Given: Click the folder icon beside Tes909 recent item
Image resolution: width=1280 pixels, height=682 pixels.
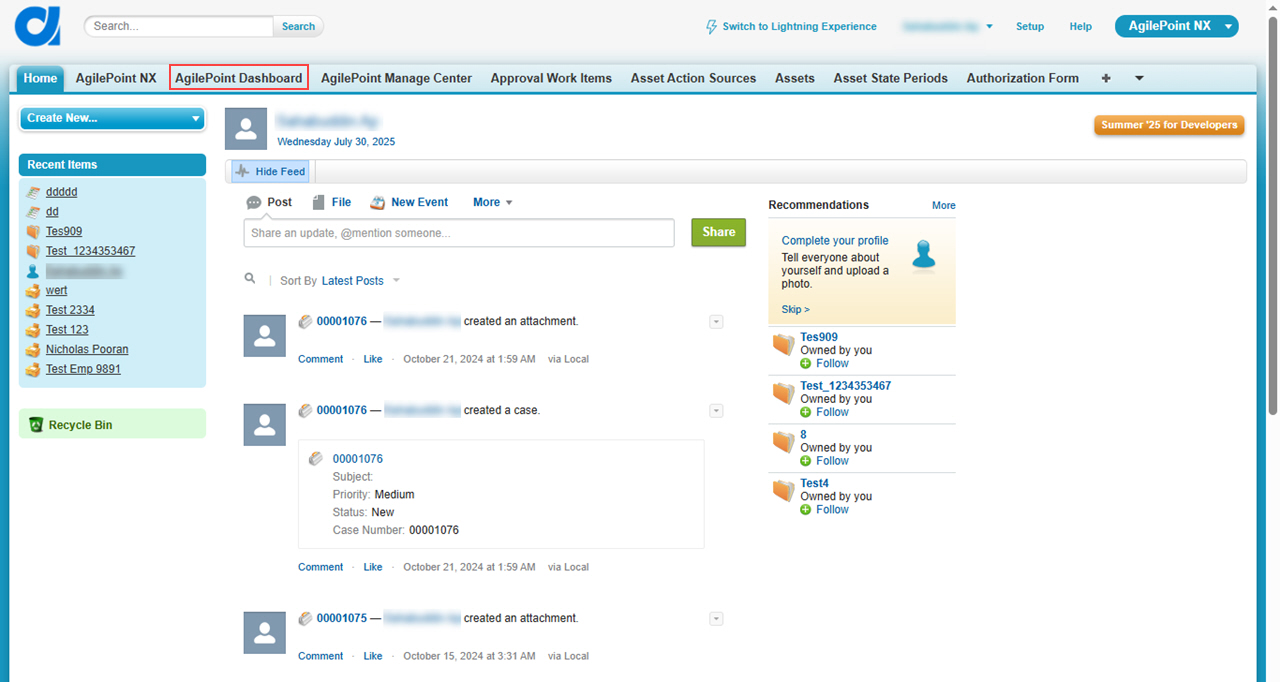Looking at the screenshot, I should (x=33, y=231).
